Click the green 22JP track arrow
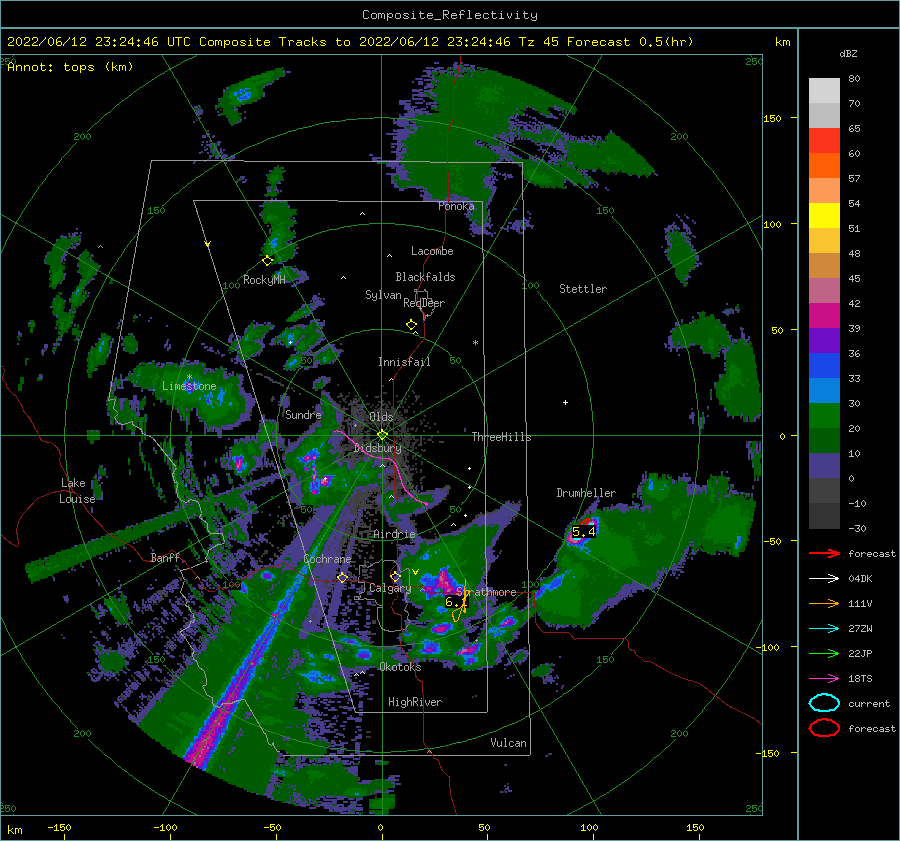Screen dimensions: 900x841 pyautogui.click(x=824, y=653)
